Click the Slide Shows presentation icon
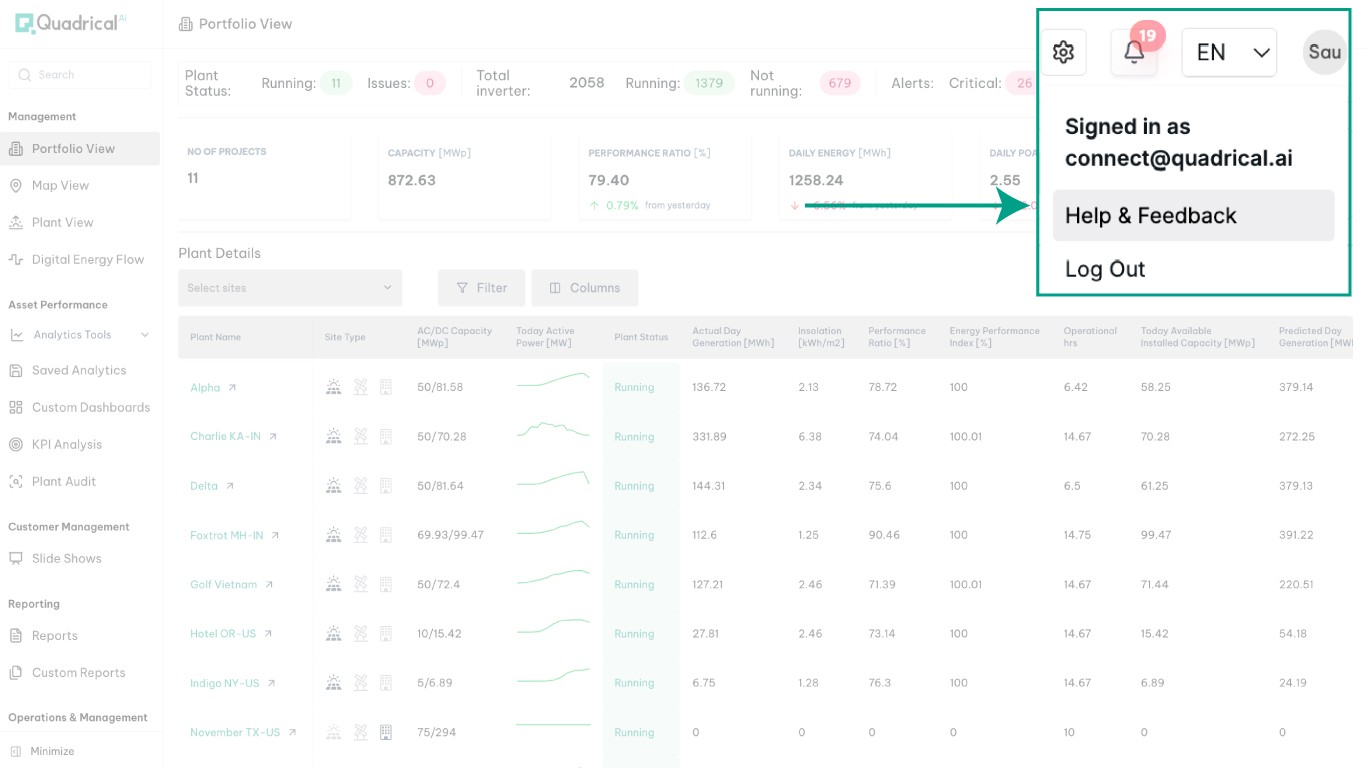This screenshot has height=768, width=1366. point(15,559)
